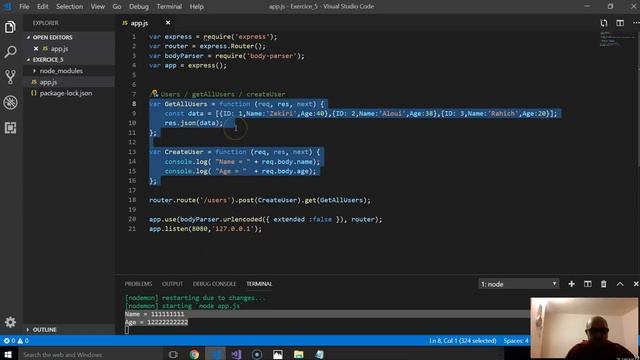Select the Terminal panel tab

259,284
